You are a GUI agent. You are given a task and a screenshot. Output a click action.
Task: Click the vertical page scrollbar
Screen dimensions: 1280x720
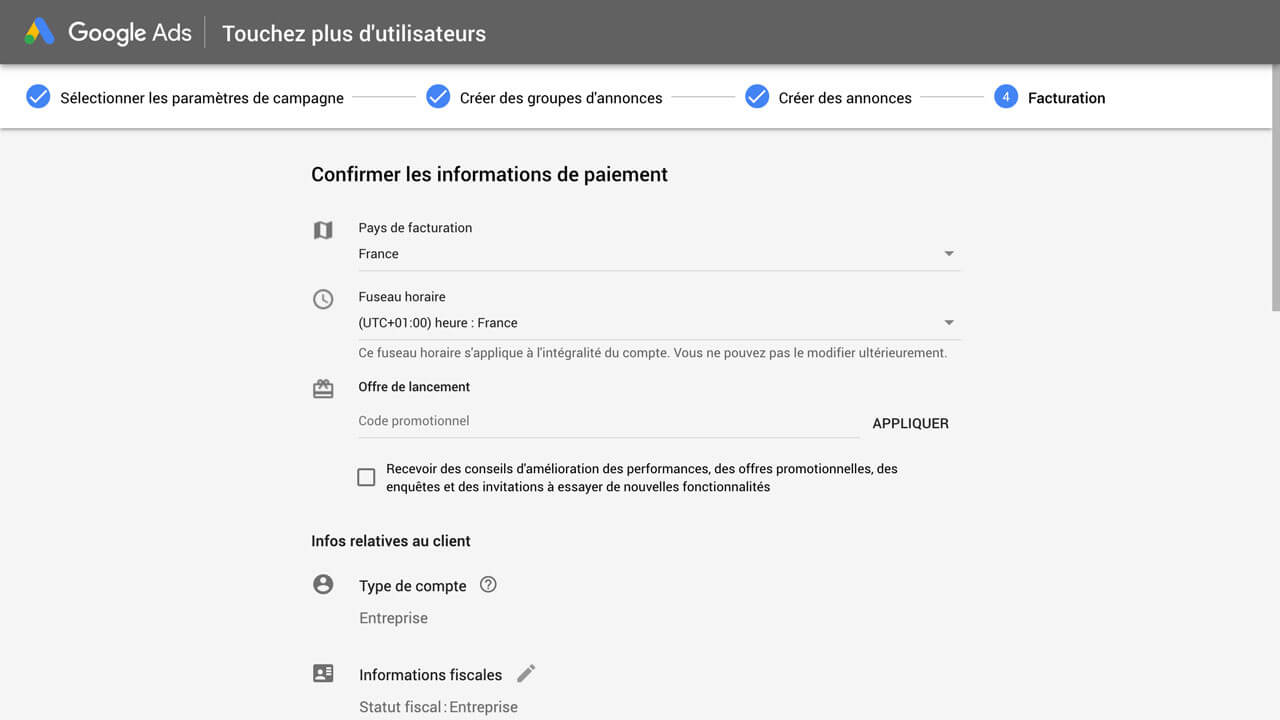[1275, 188]
